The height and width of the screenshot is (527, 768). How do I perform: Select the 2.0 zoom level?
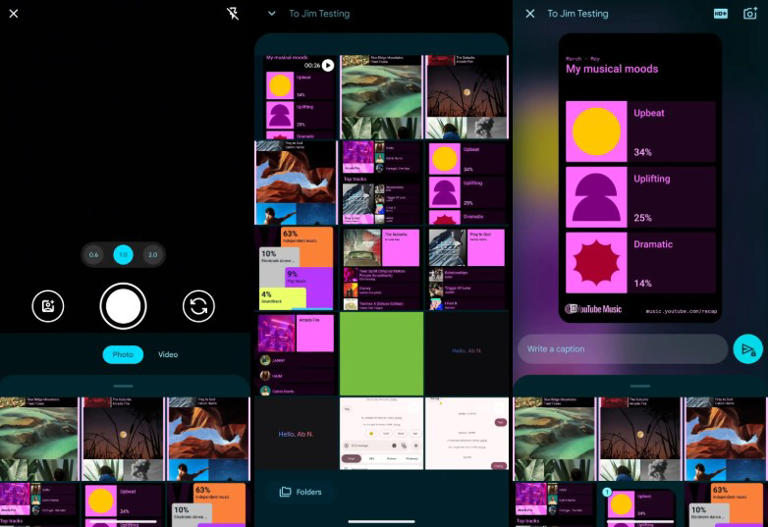152,255
